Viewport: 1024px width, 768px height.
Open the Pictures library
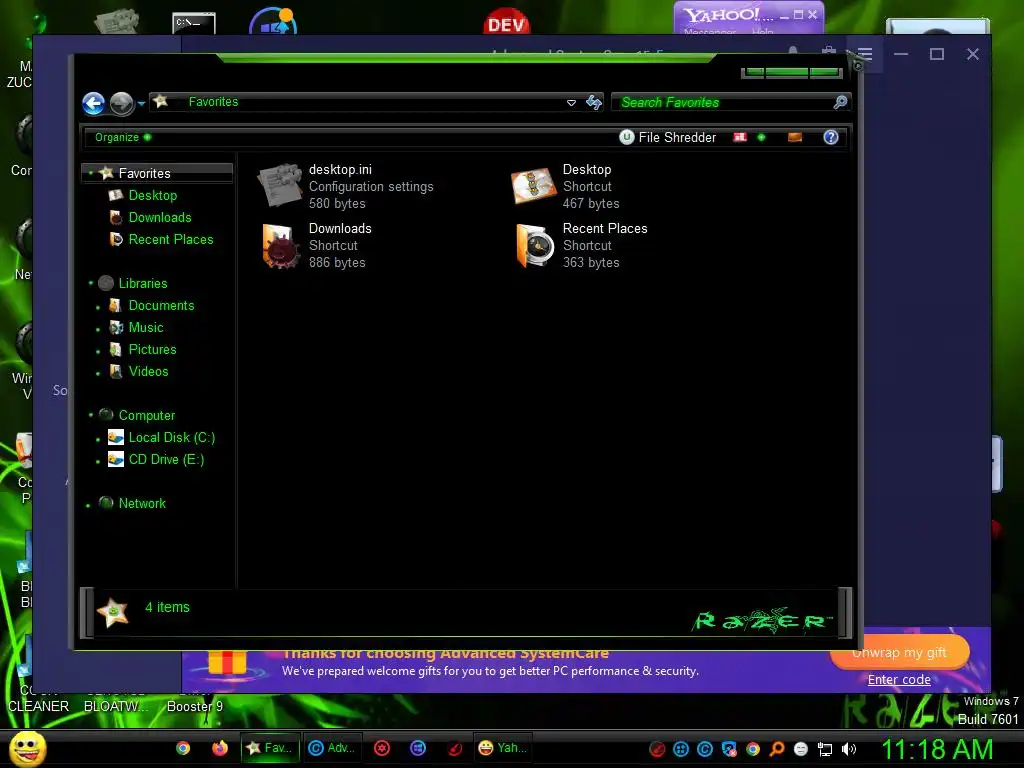pyautogui.click(x=152, y=349)
